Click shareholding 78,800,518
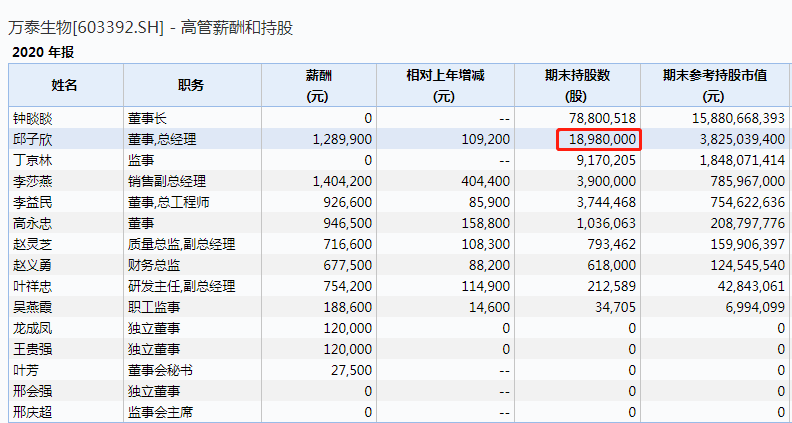Viewport: 792px width, 423px height. point(602,119)
